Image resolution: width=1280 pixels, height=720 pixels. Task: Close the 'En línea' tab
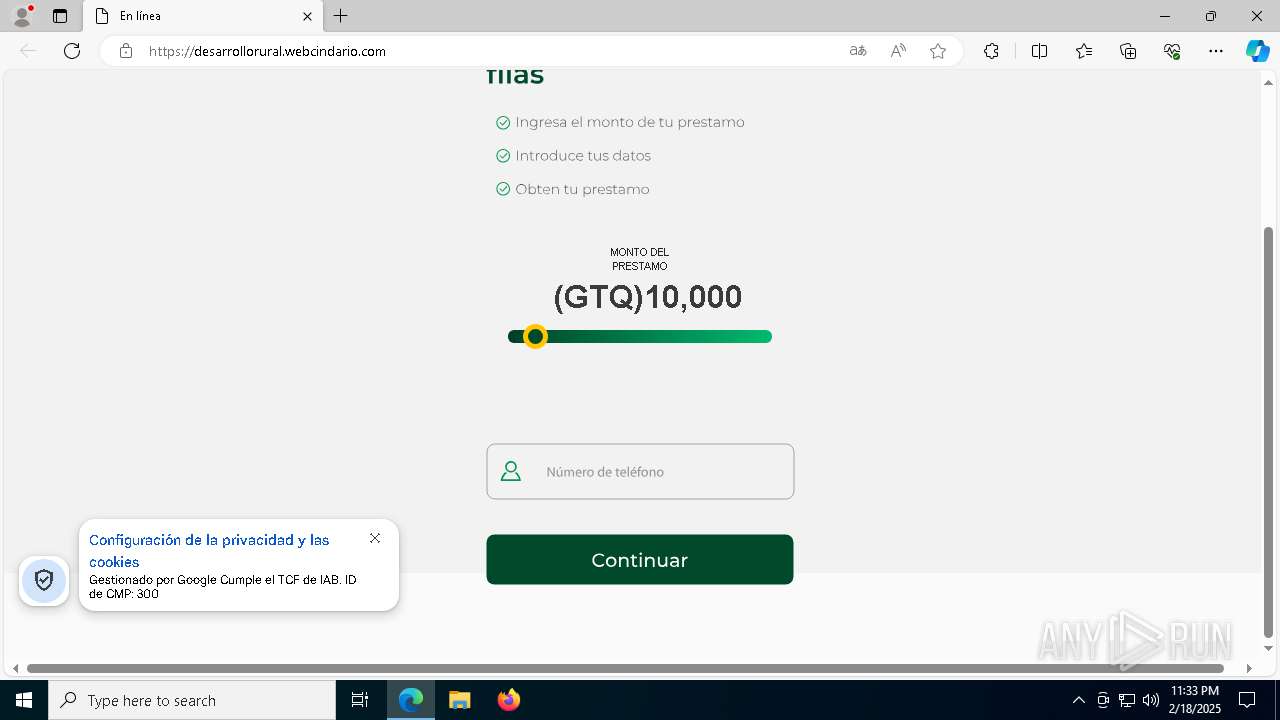coord(308,16)
